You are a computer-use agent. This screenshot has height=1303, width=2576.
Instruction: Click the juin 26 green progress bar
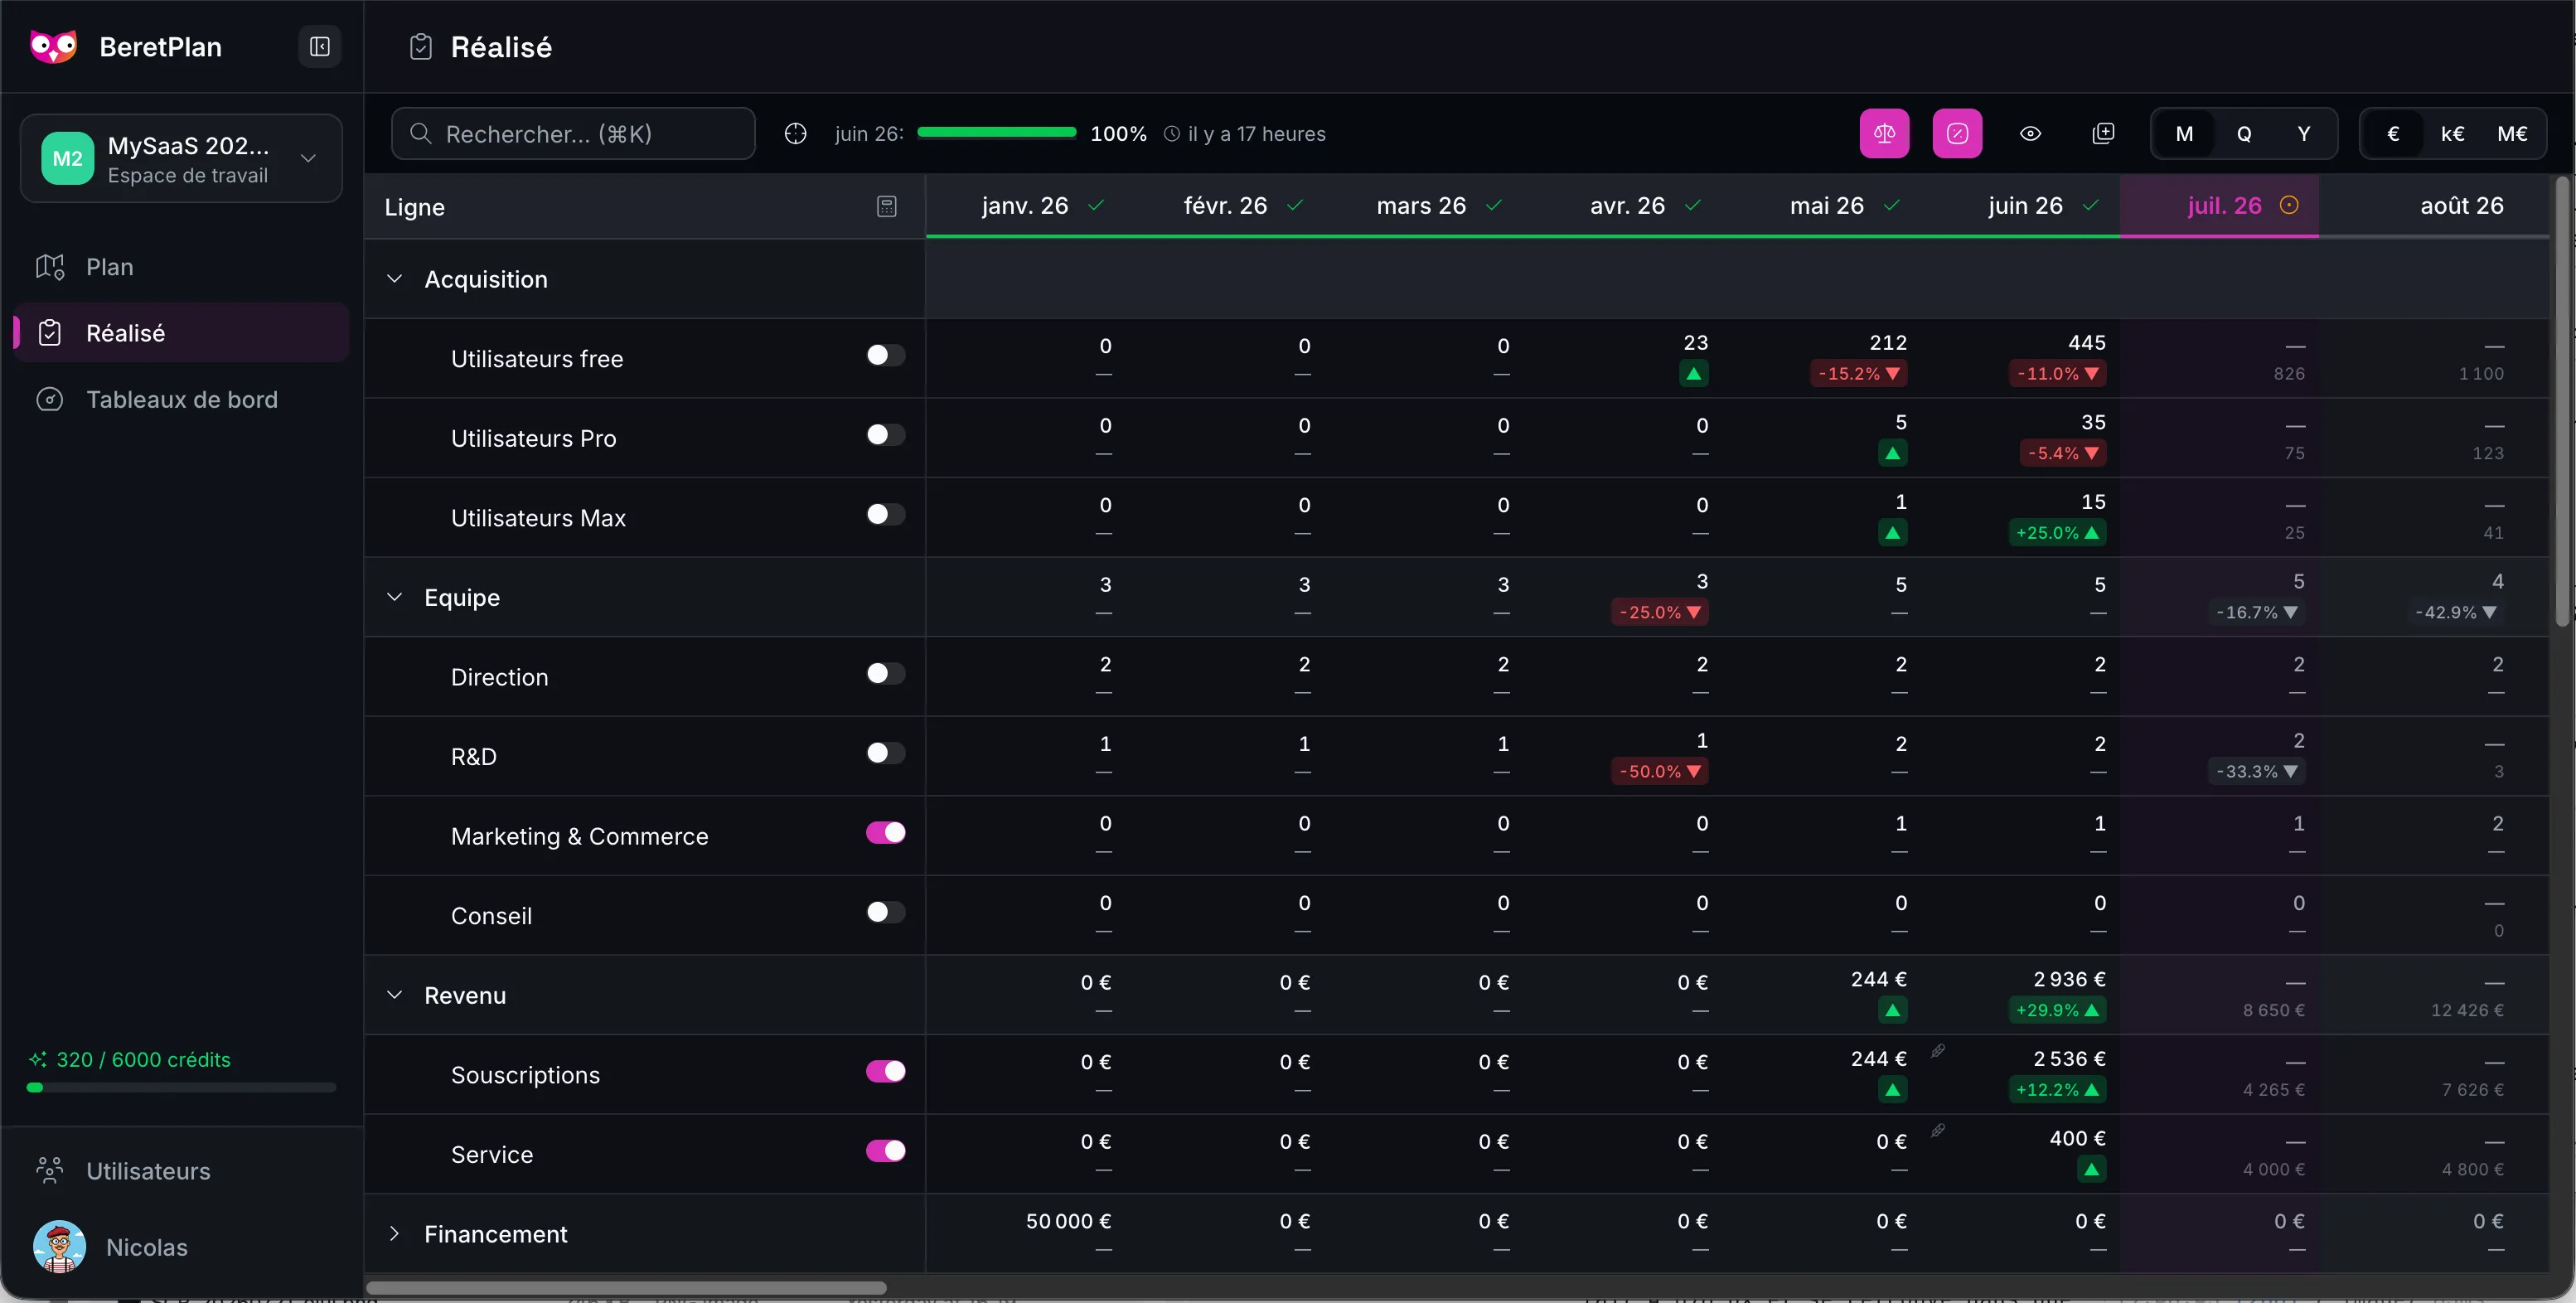click(x=996, y=133)
